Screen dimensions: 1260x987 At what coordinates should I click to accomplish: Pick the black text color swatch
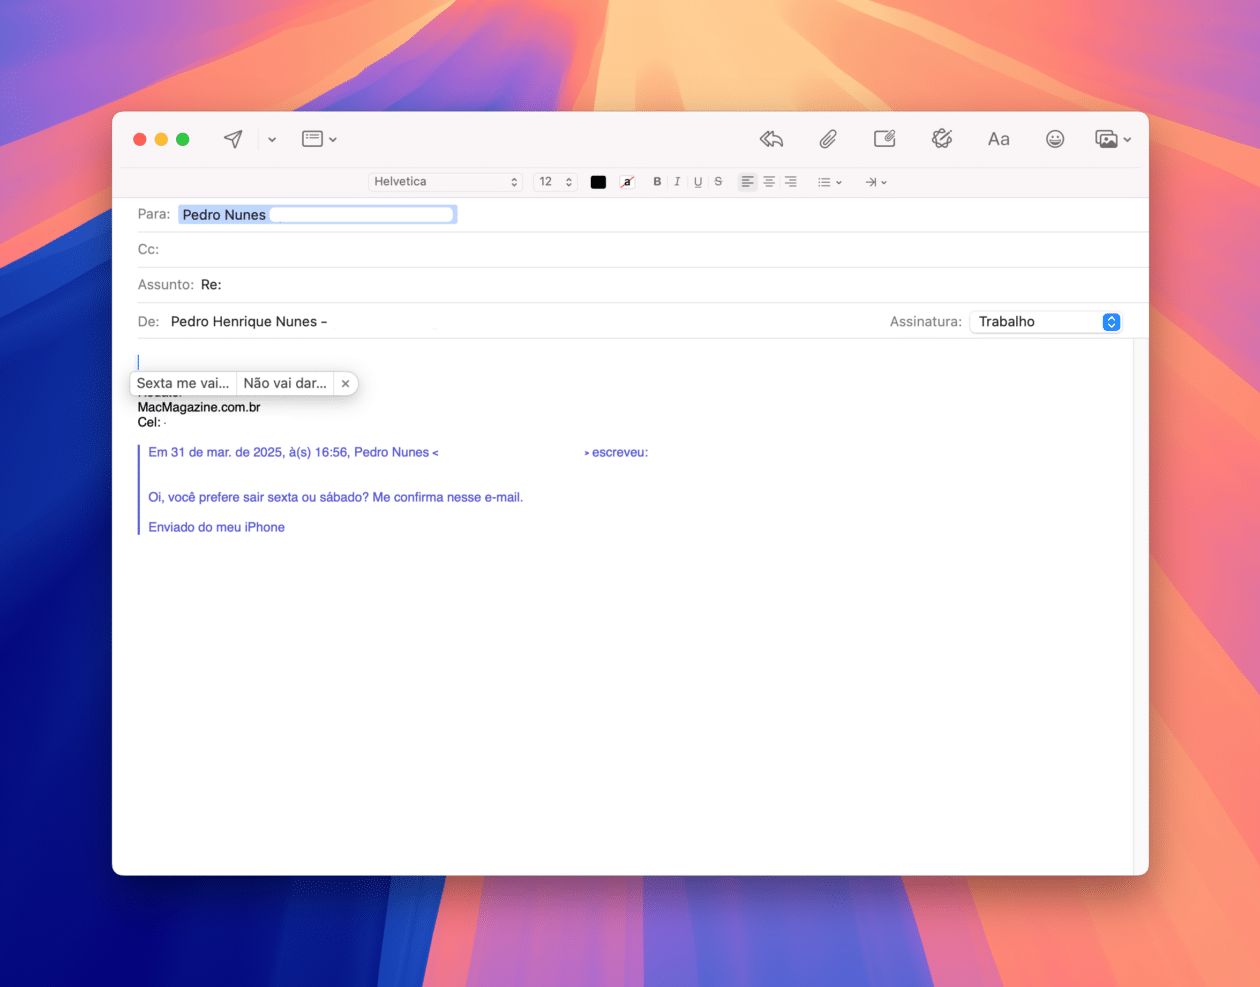[598, 182]
